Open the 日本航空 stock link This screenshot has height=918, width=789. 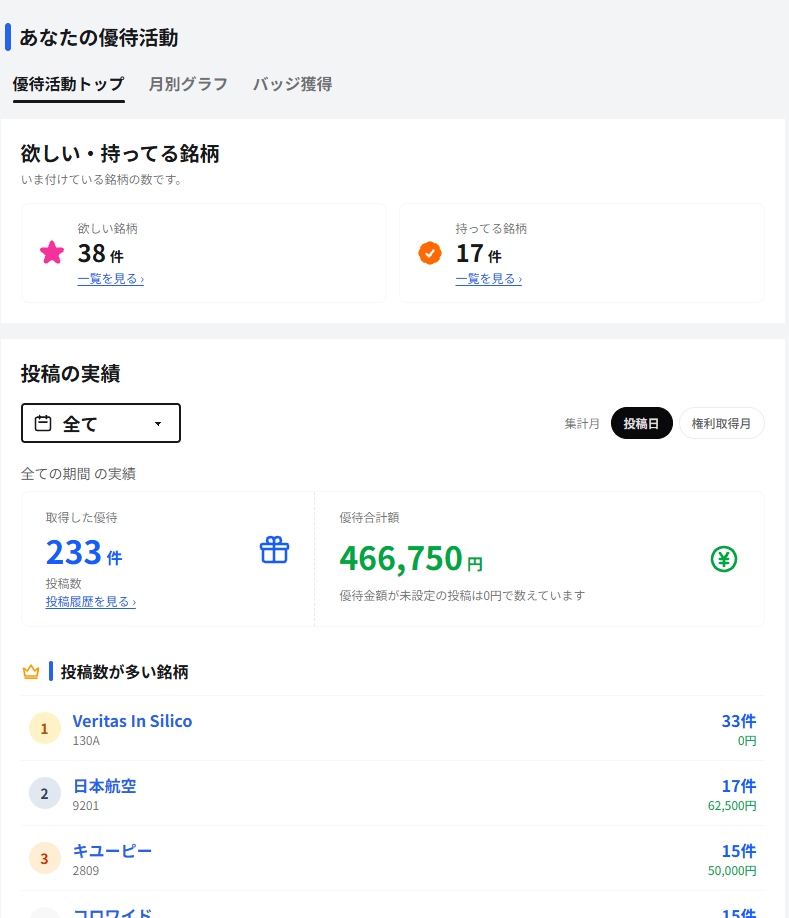[104, 786]
